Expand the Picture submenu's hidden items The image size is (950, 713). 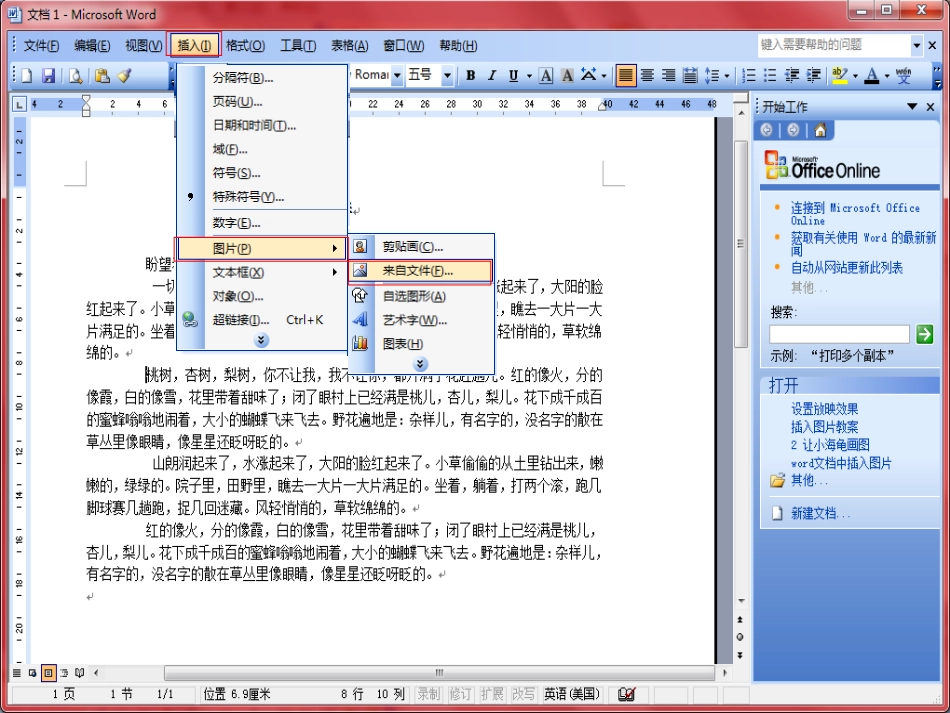click(x=420, y=364)
